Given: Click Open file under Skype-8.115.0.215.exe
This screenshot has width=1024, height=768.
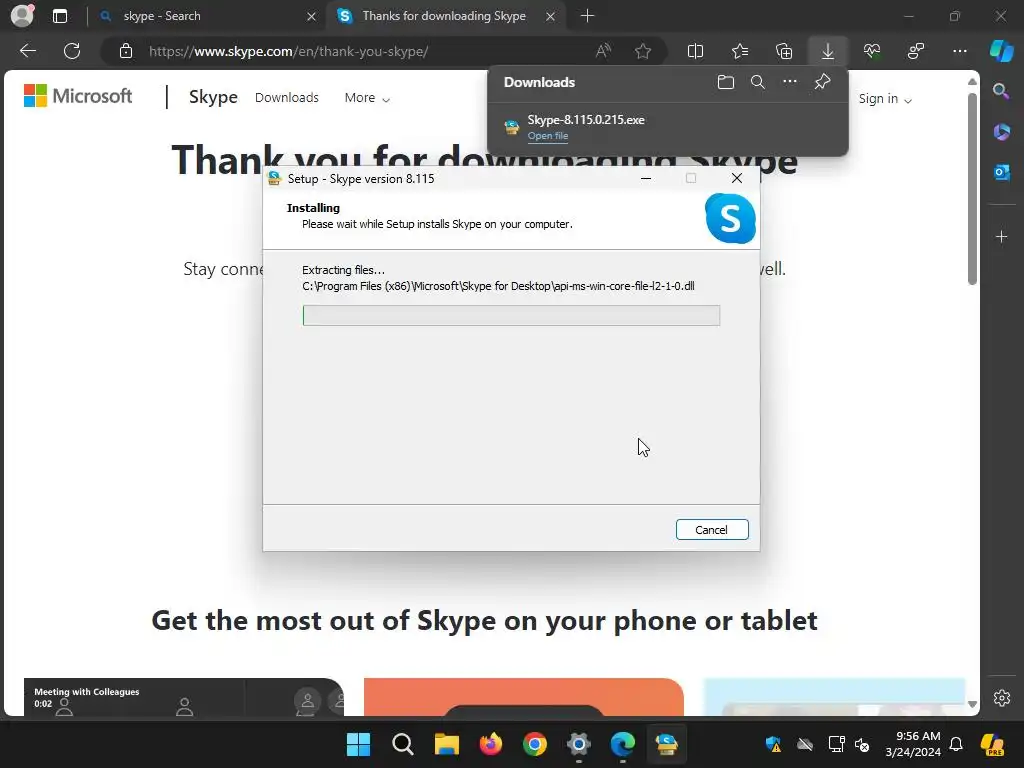Looking at the screenshot, I should point(547,136).
